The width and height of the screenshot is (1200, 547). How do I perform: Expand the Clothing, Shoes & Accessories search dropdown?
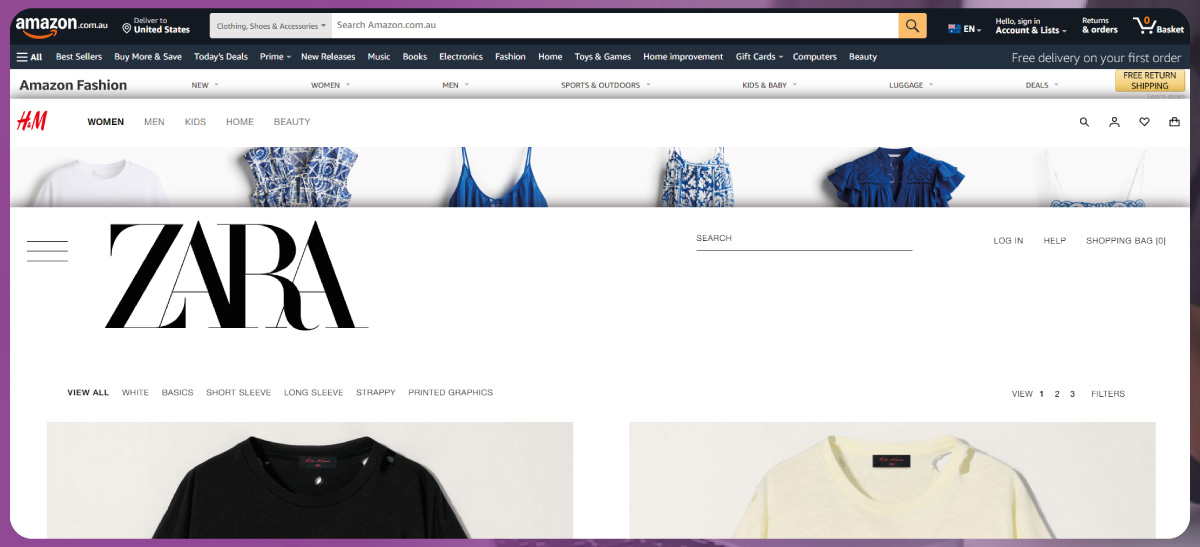269,26
